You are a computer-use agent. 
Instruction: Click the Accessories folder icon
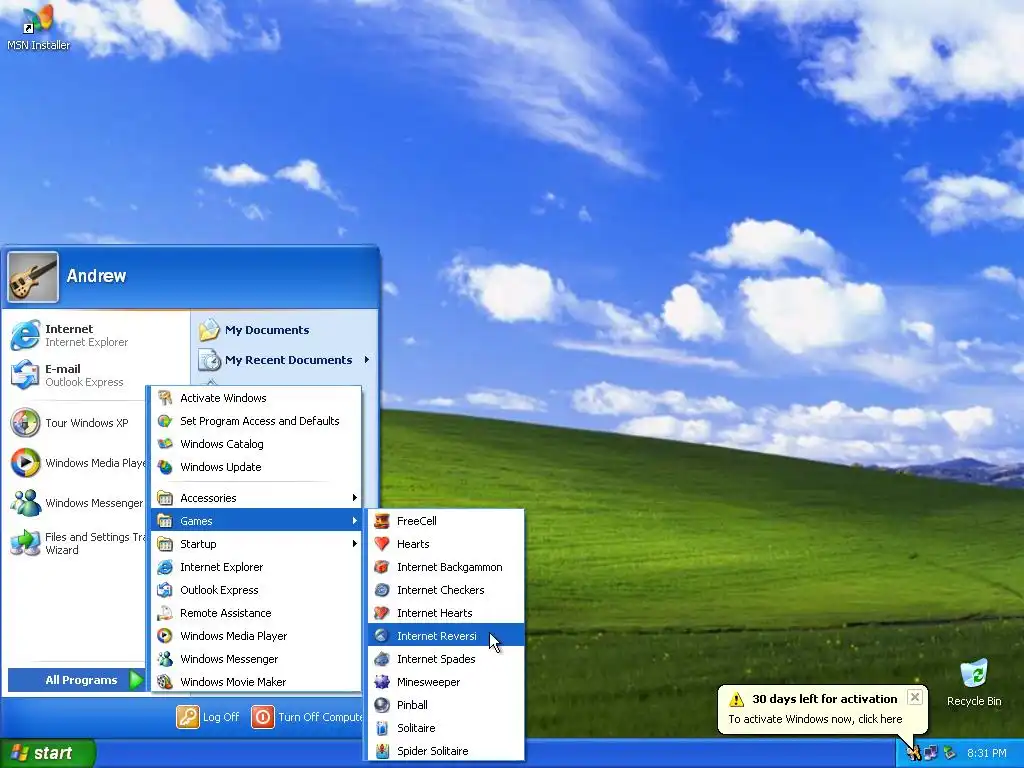[x=165, y=498]
